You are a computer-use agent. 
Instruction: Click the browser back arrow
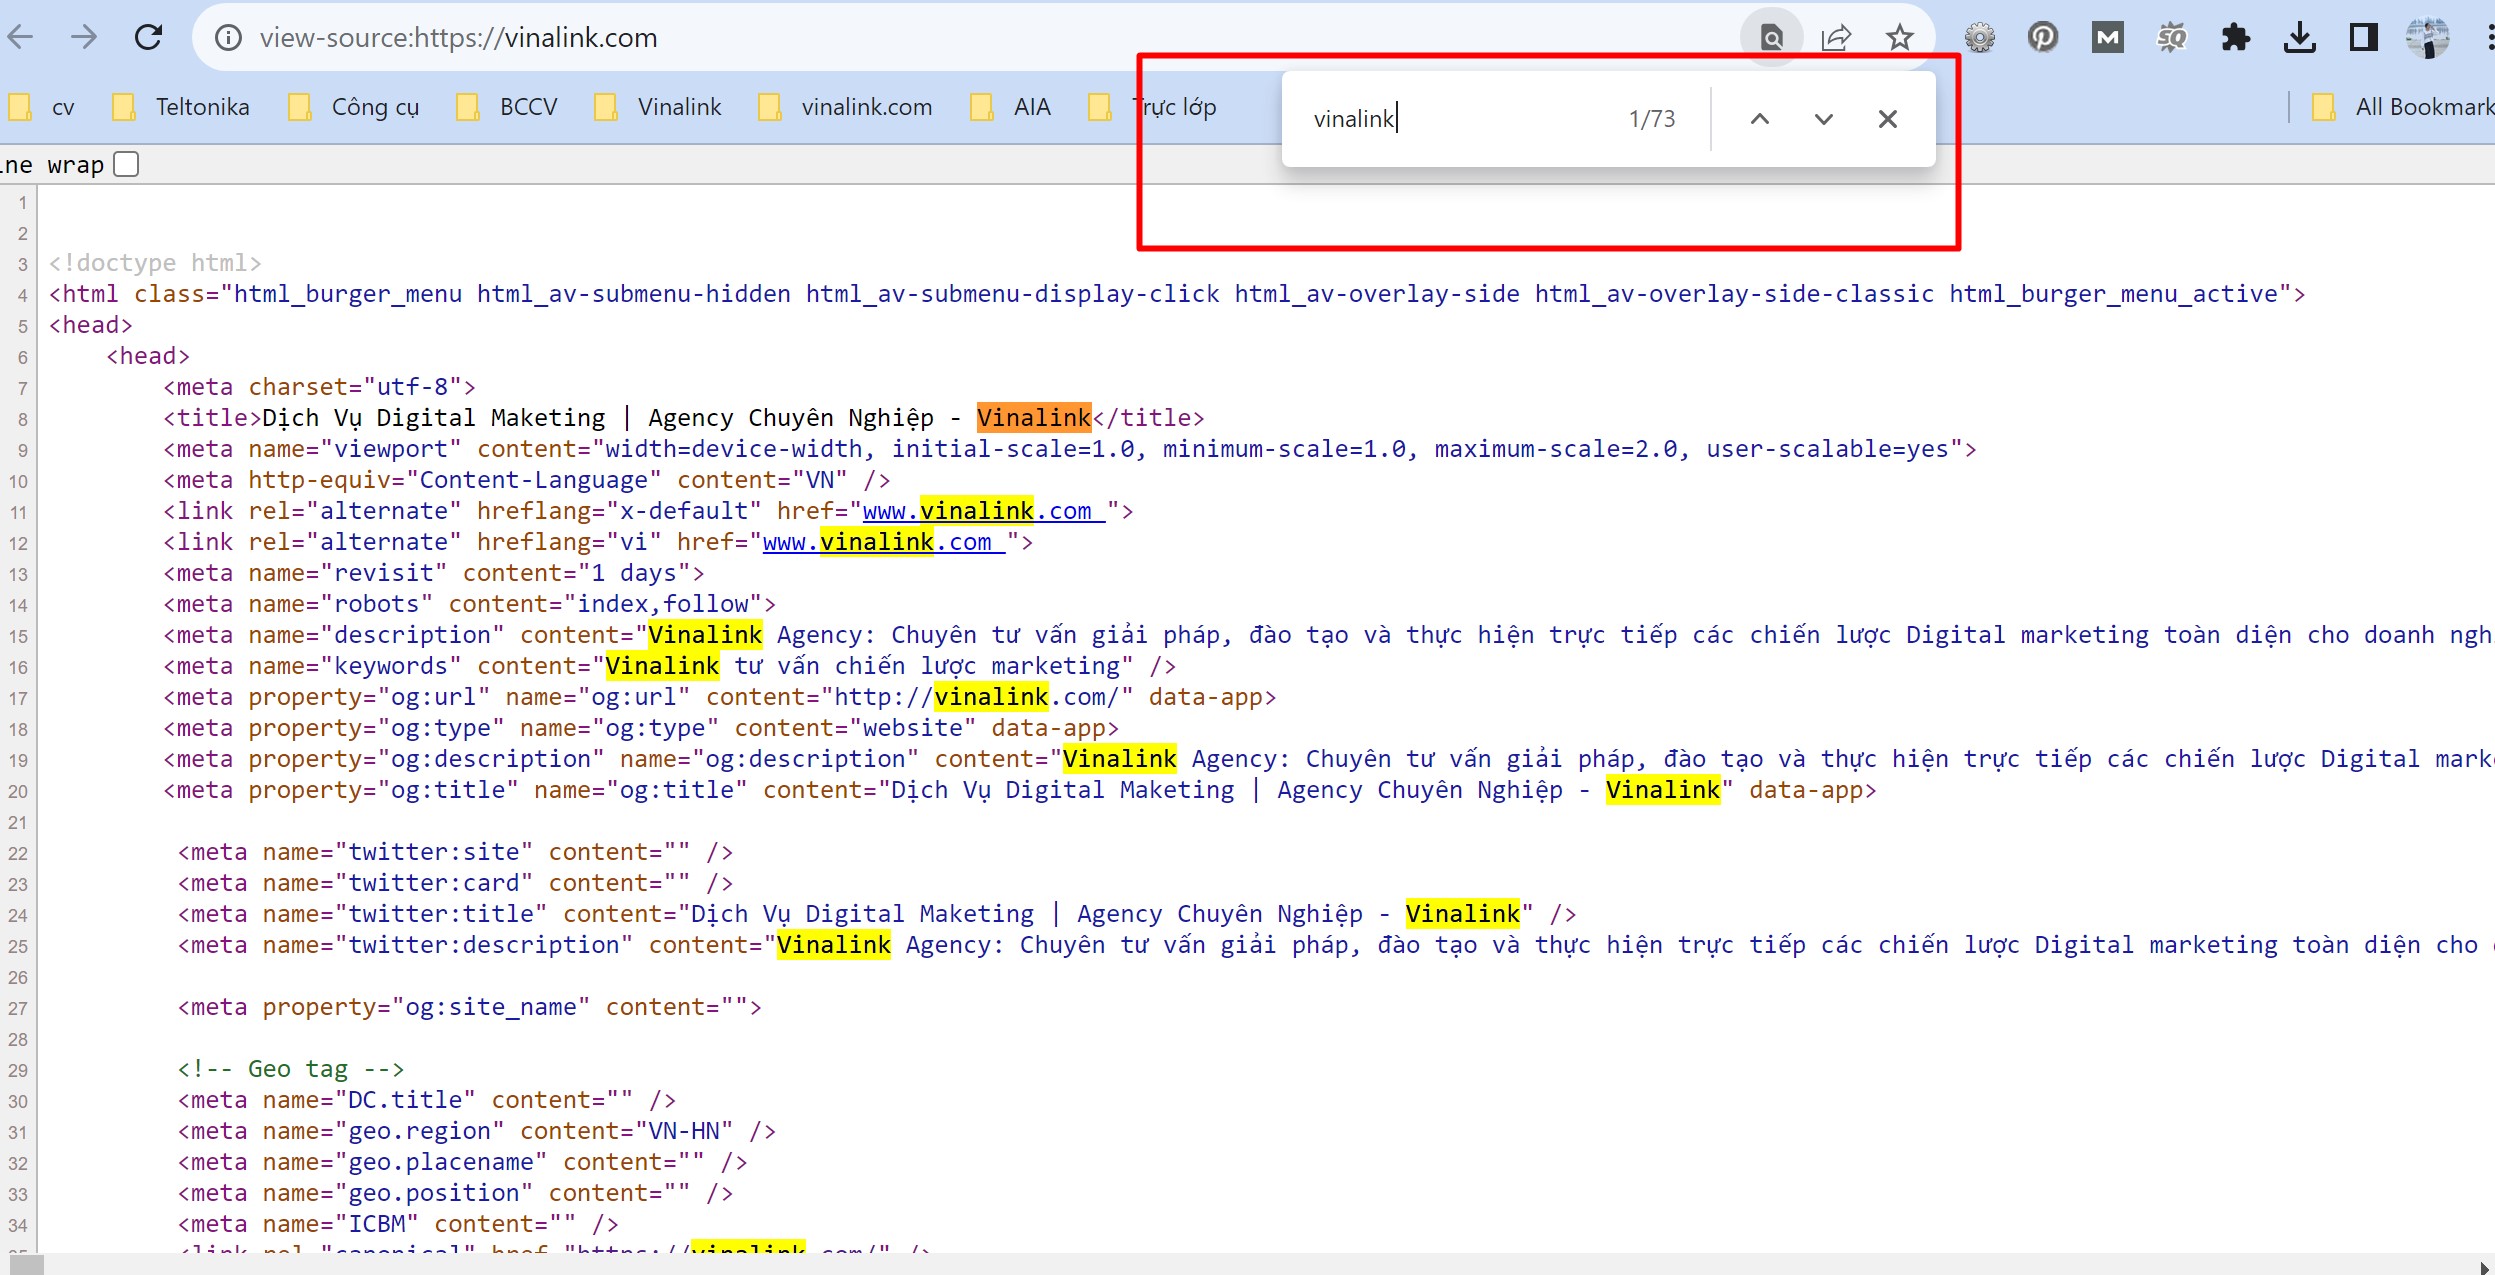tap(20, 38)
